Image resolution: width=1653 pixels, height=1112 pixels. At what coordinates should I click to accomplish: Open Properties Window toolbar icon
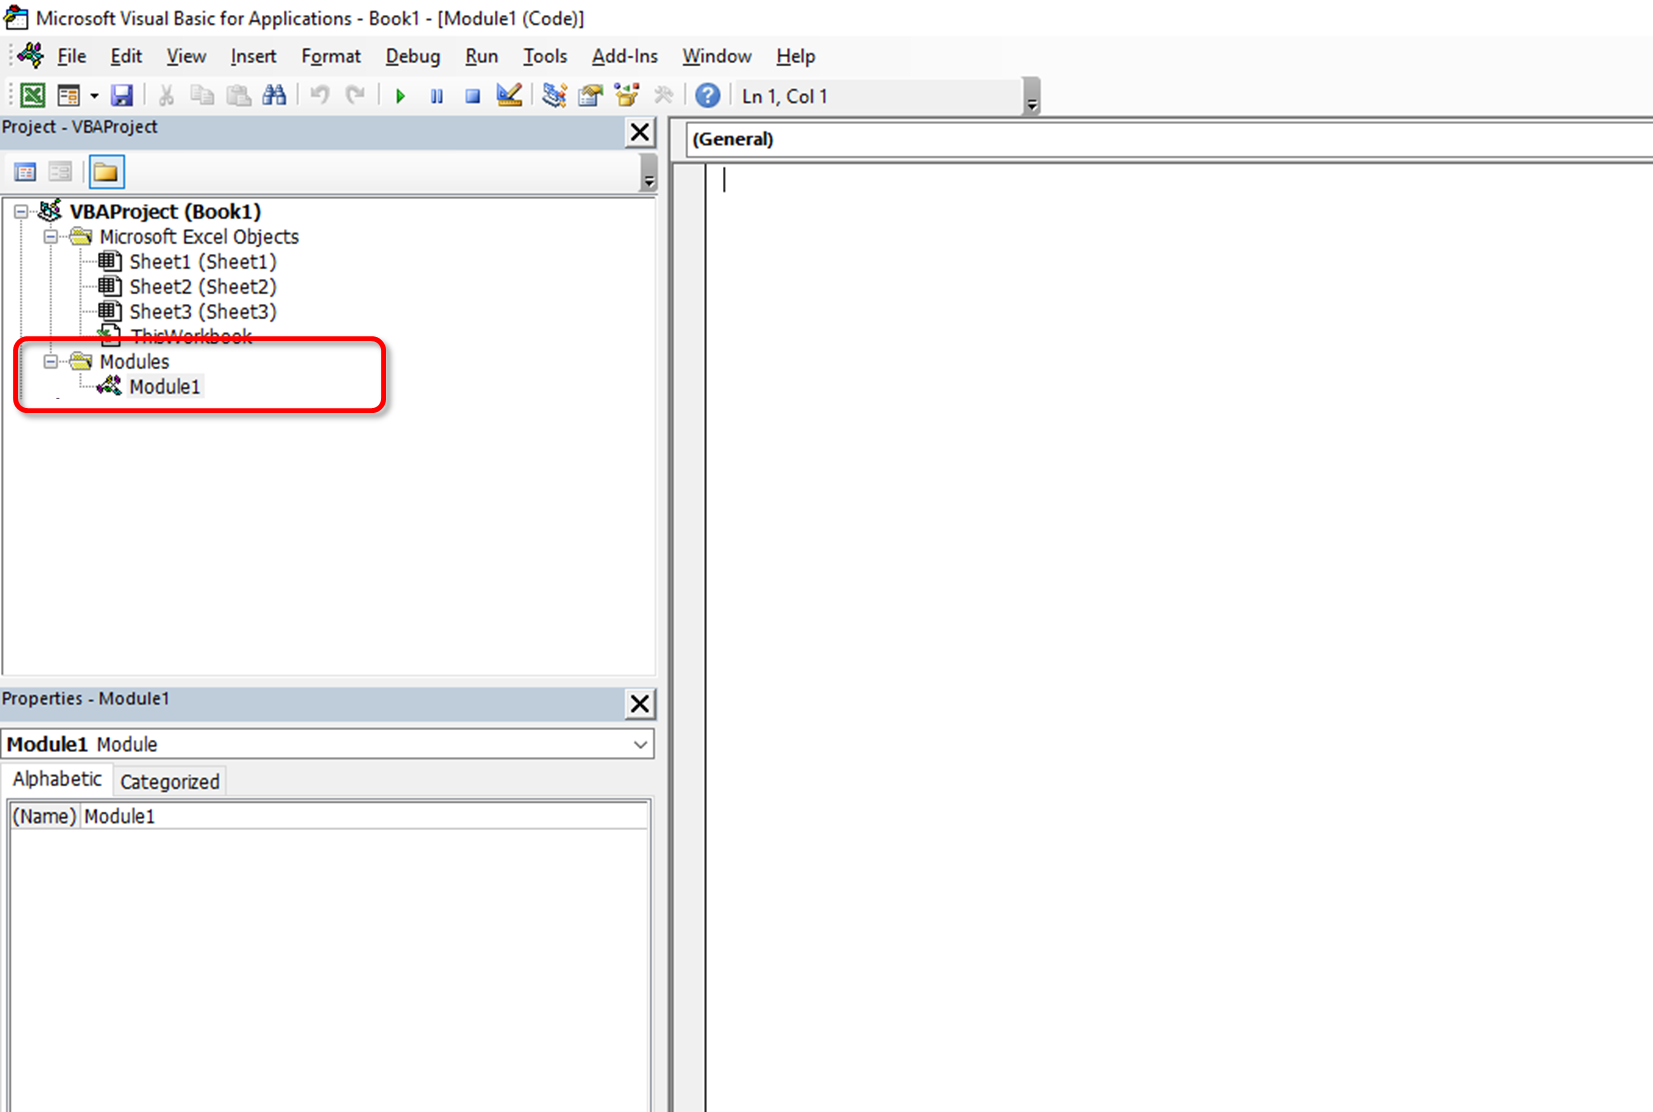click(x=590, y=95)
